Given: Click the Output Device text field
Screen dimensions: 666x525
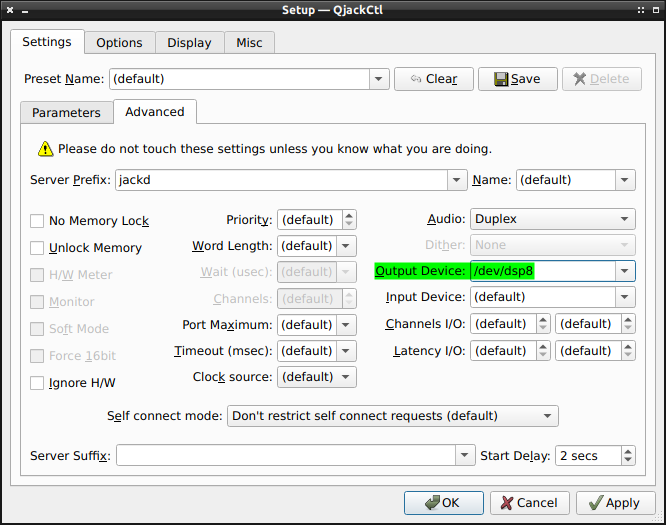Looking at the screenshot, I should tap(540, 271).
